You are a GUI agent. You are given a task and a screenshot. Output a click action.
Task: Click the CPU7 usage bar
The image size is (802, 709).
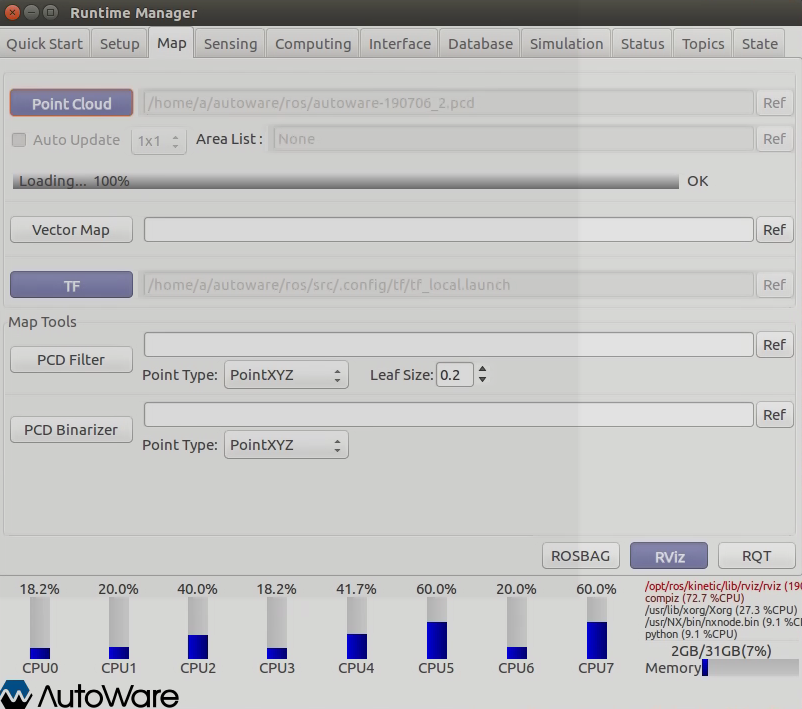pos(596,628)
